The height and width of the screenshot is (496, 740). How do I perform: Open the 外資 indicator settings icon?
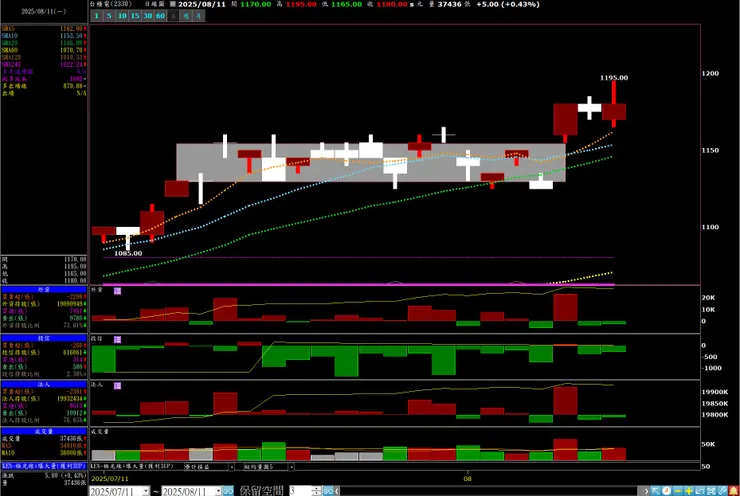pyautogui.click(x=118, y=291)
